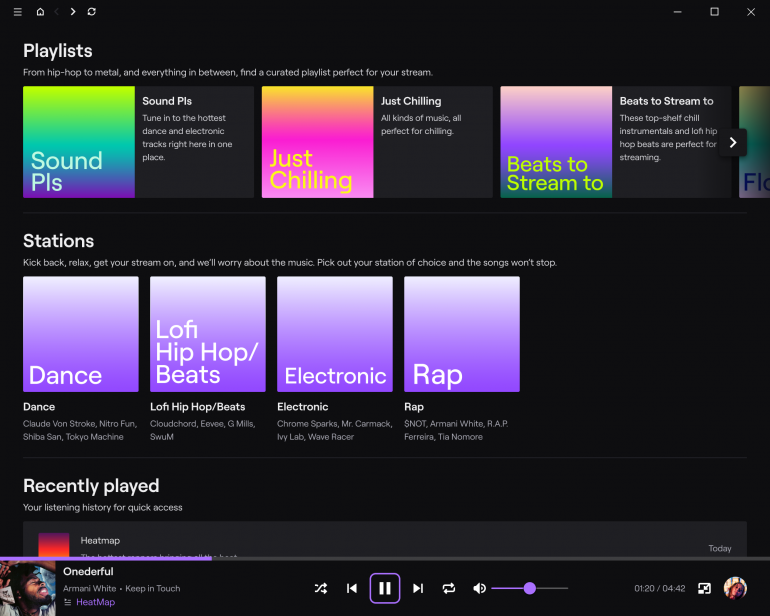Open the HeatMap playlist link

tap(95, 603)
